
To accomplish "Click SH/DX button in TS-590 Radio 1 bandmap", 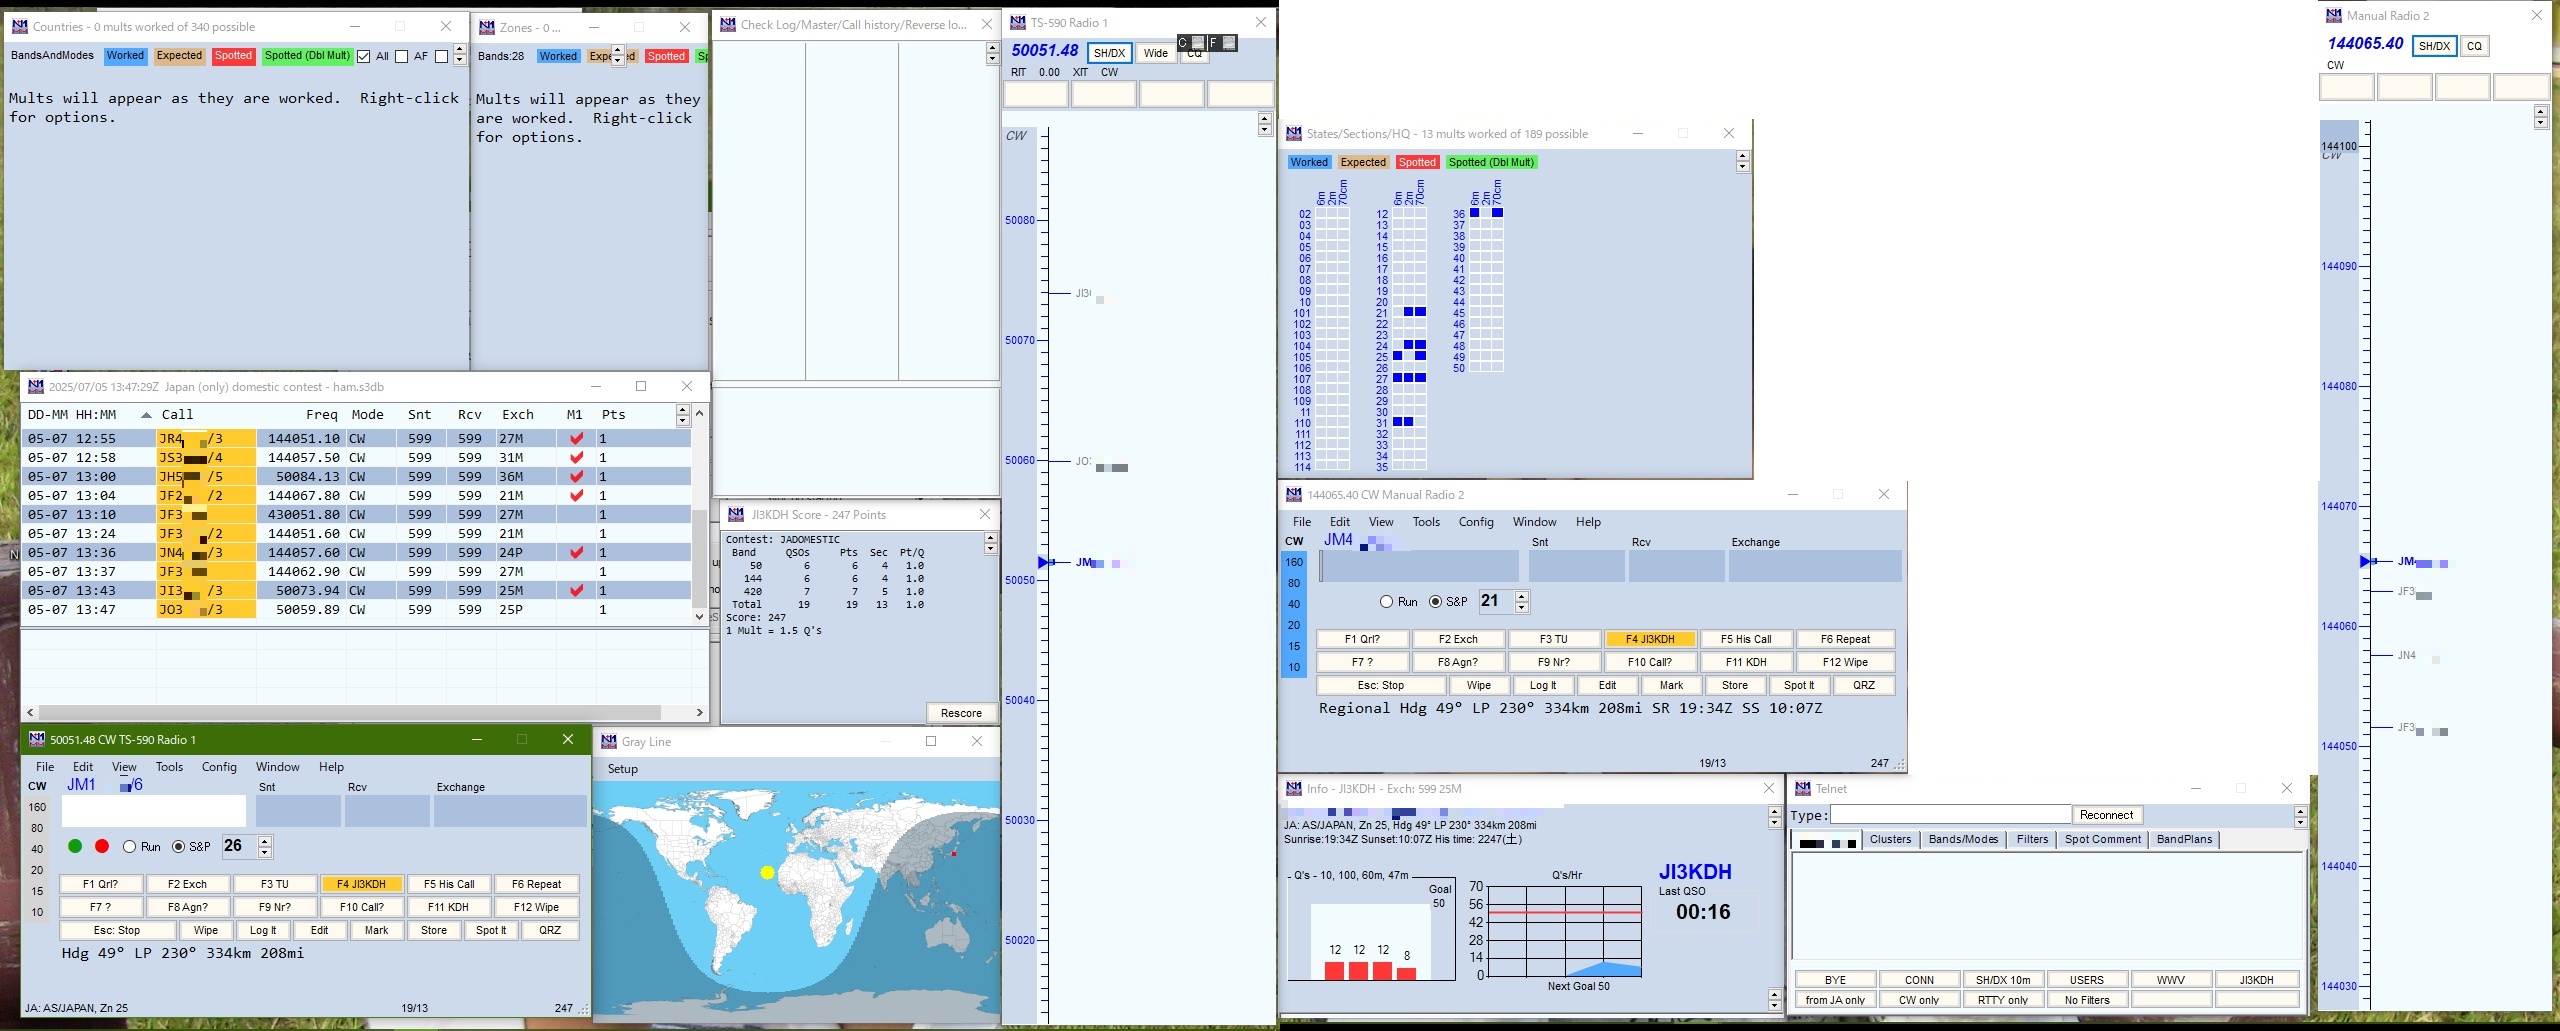I will click(1109, 53).
